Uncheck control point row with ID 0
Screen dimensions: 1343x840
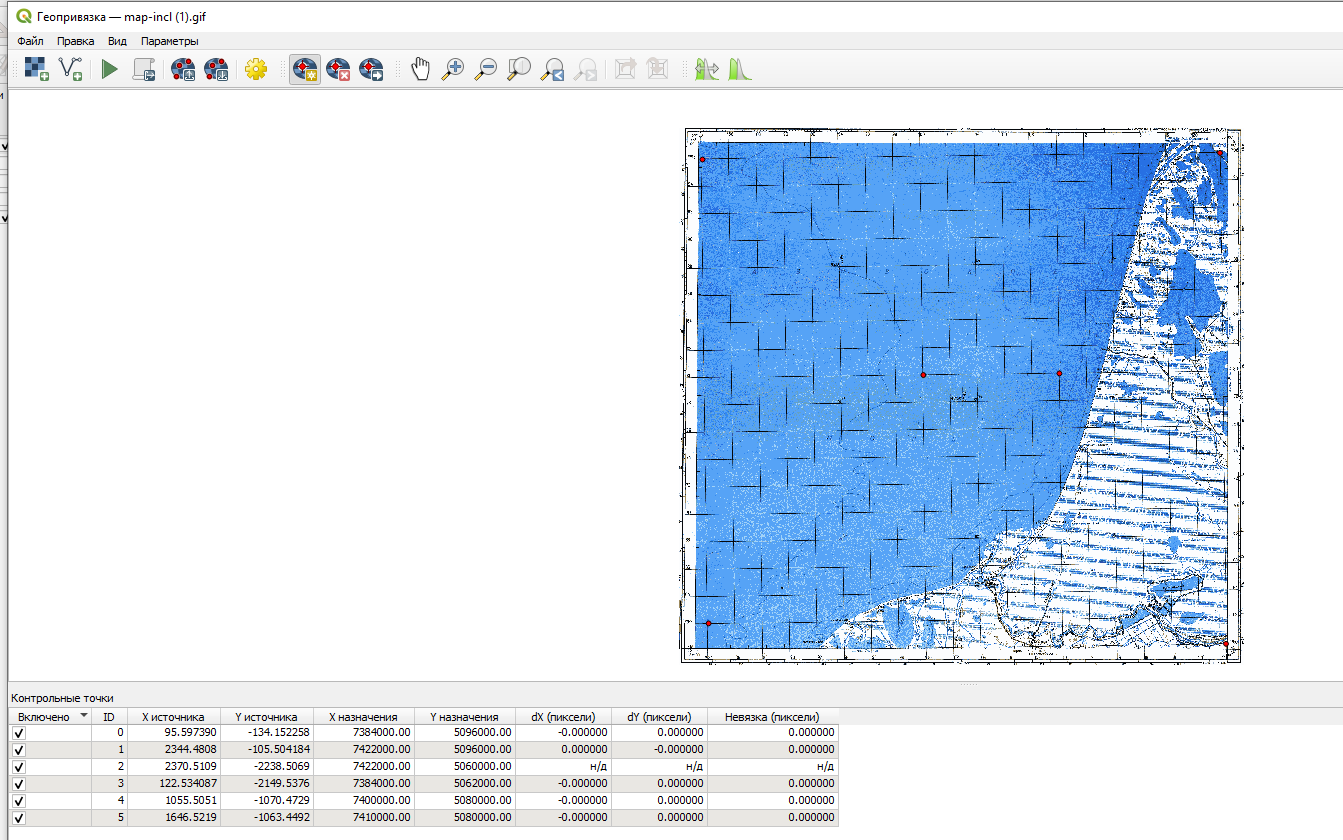click(19, 733)
